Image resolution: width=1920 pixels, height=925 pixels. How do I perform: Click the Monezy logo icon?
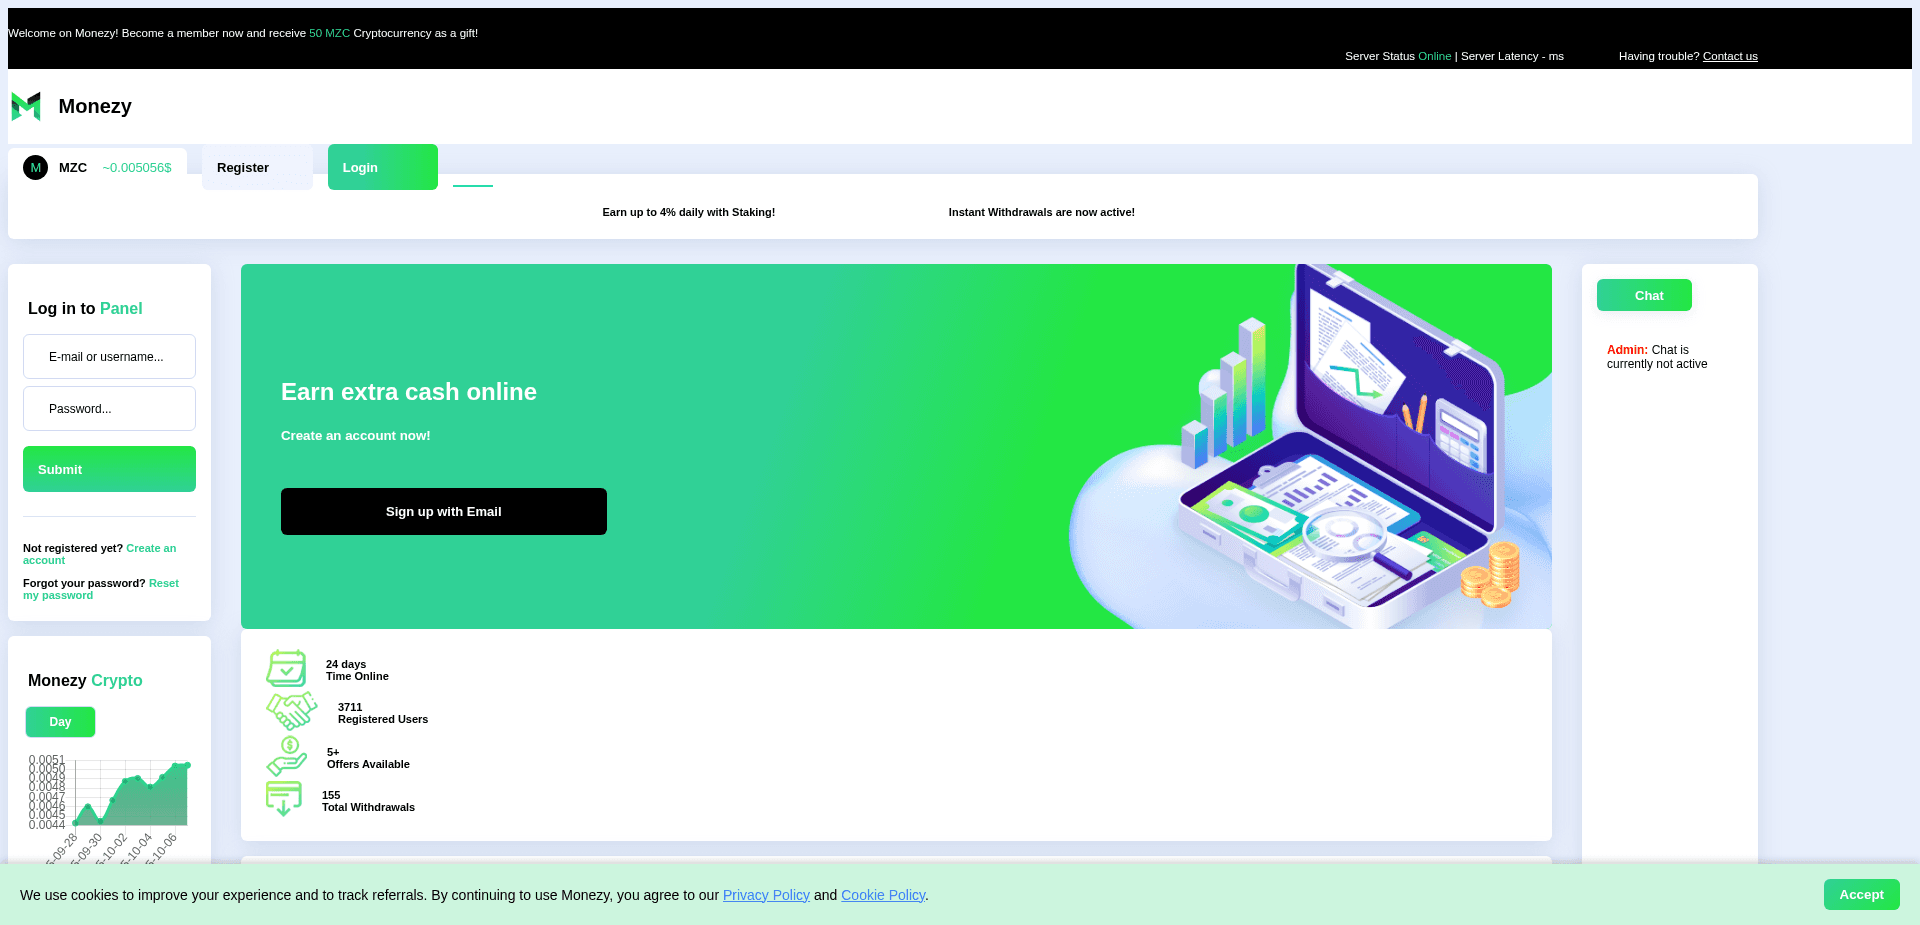point(26,105)
